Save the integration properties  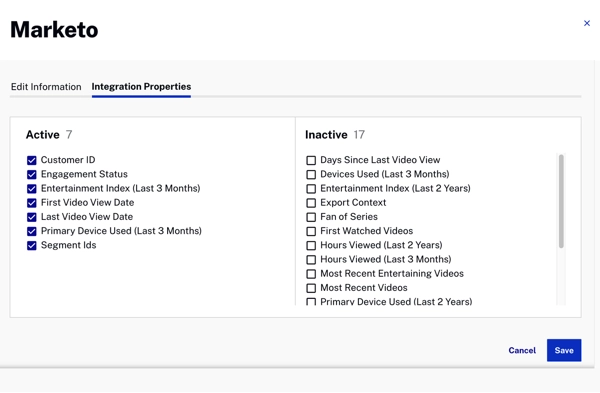click(564, 350)
